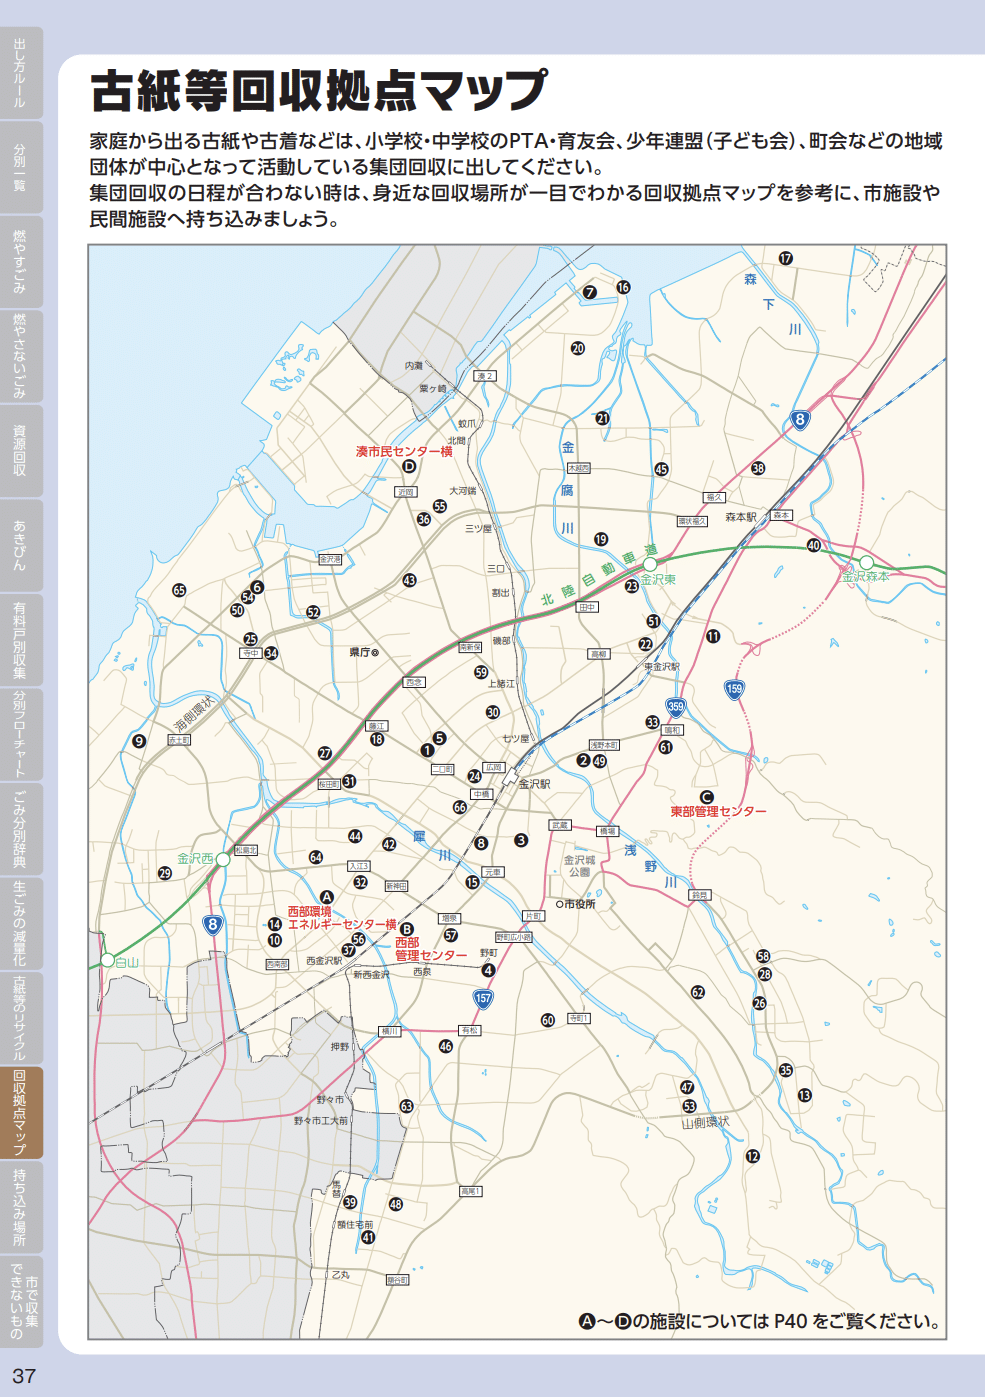985x1397 pixels.
Task: Click the 金沢駅 station label
Action: tap(534, 784)
